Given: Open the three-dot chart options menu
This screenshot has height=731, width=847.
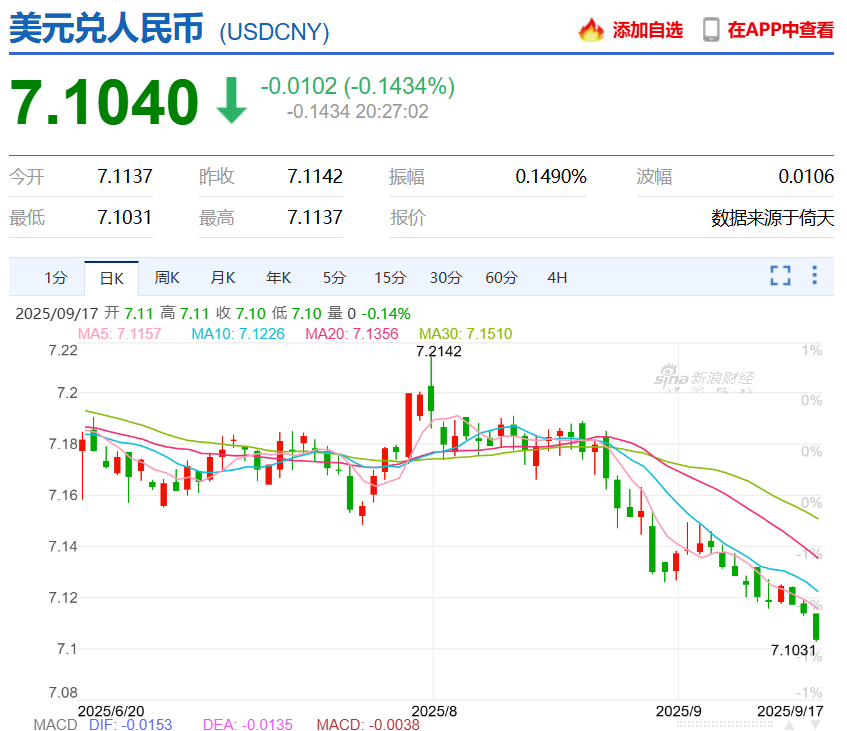Looking at the screenshot, I should (815, 275).
